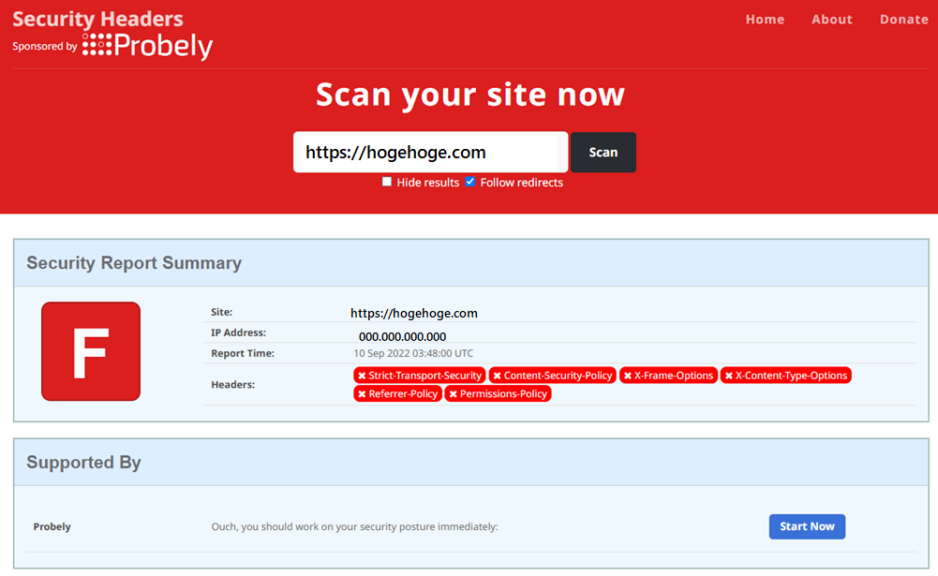Dismiss the Strict-Transport-Security warning via its x icon
The height and width of the screenshot is (576, 938).
362,376
